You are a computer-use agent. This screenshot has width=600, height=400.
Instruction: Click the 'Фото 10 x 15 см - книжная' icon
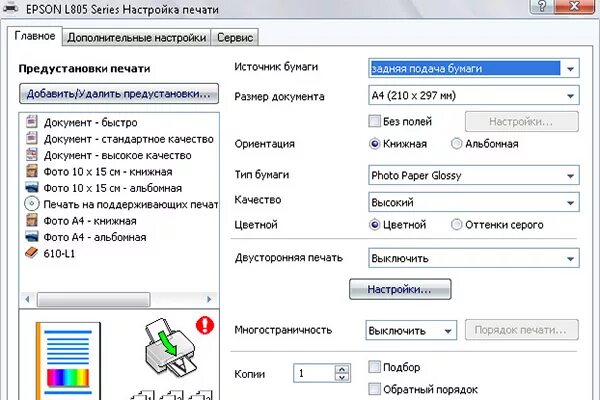click(x=32, y=171)
